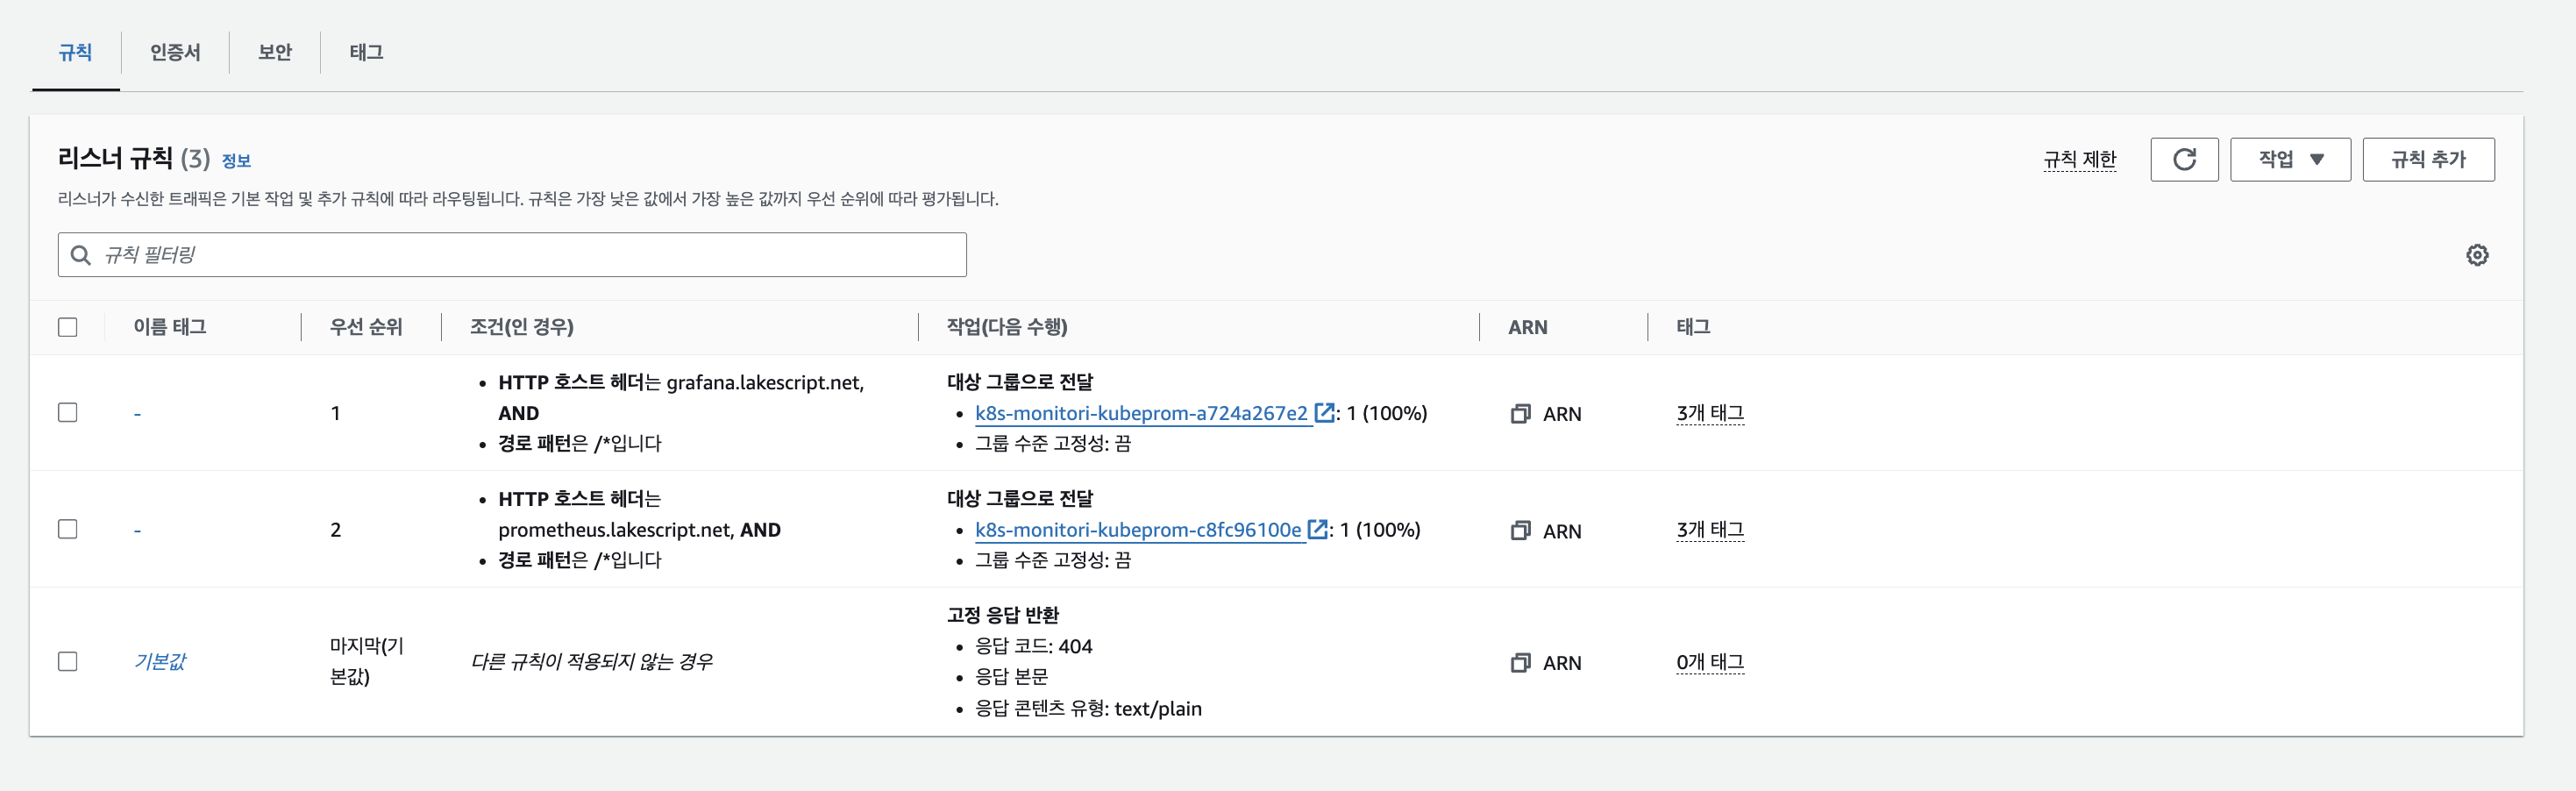Click the 고정 응답 반환 action heading

(1003, 615)
